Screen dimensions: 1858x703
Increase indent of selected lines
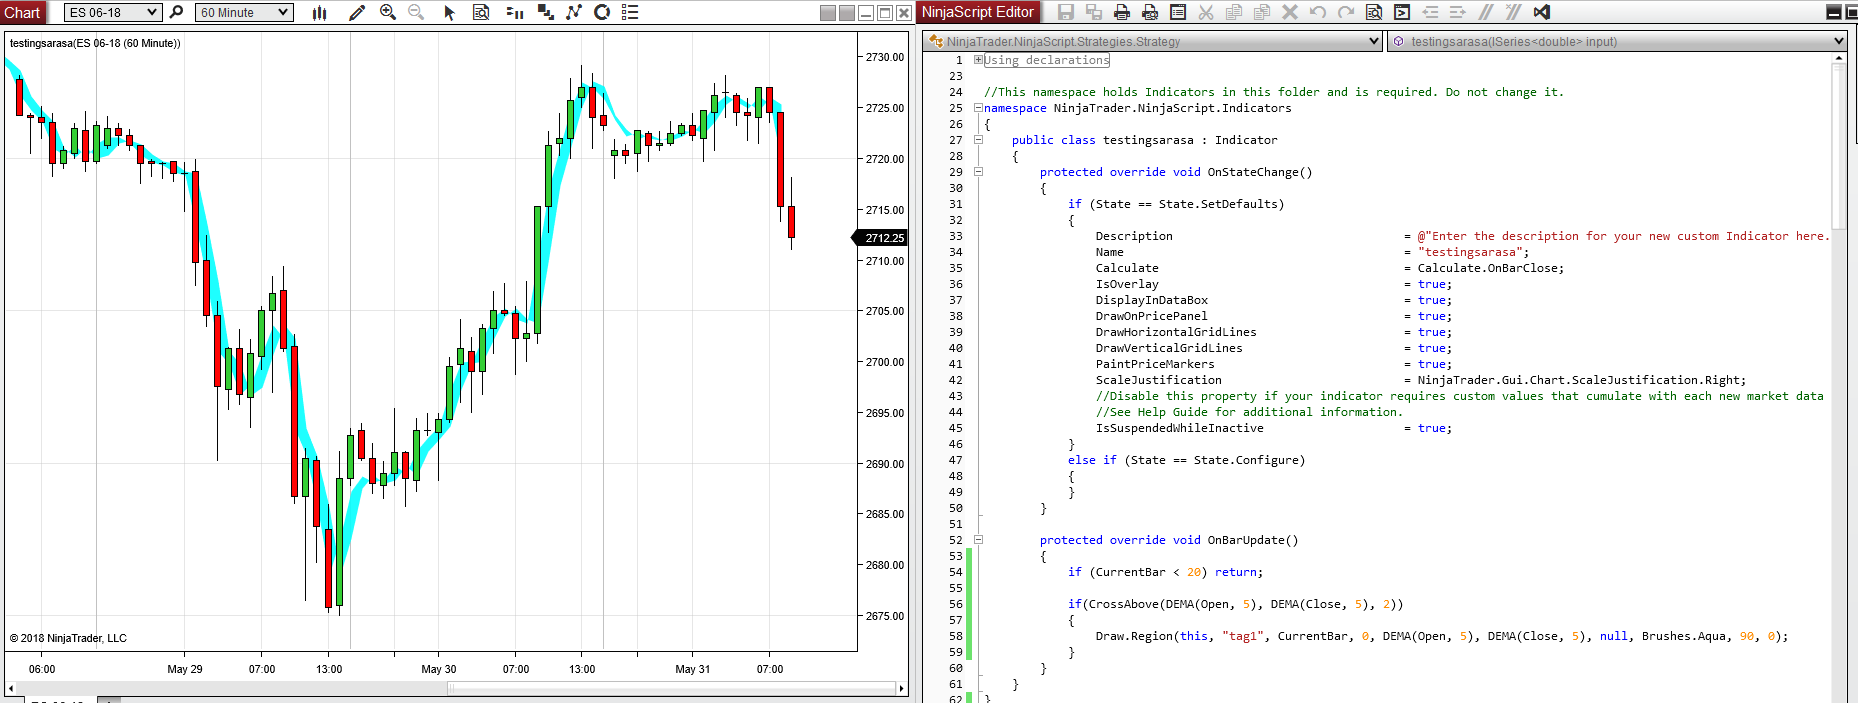[x=1458, y=12]
